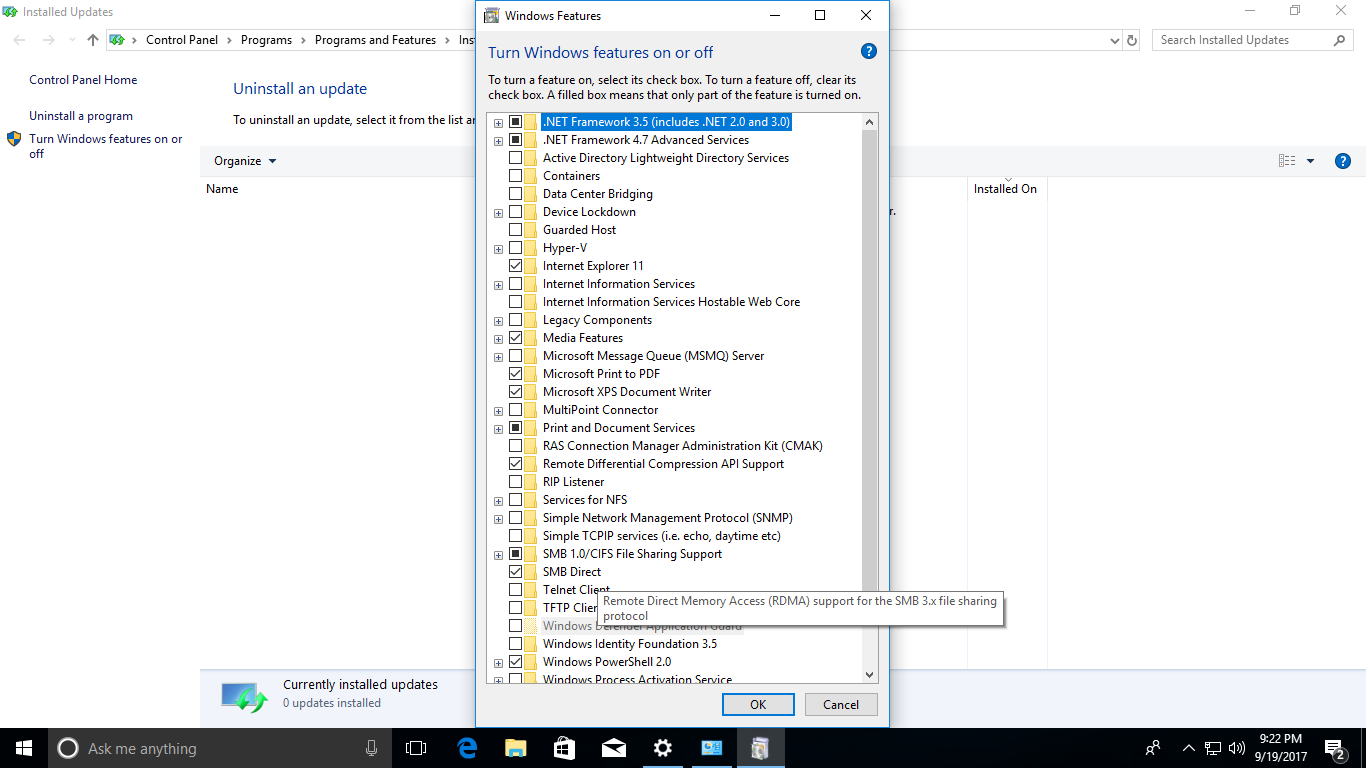Toggle the Internet Explorer 11 checkbox

pos(515,266)
